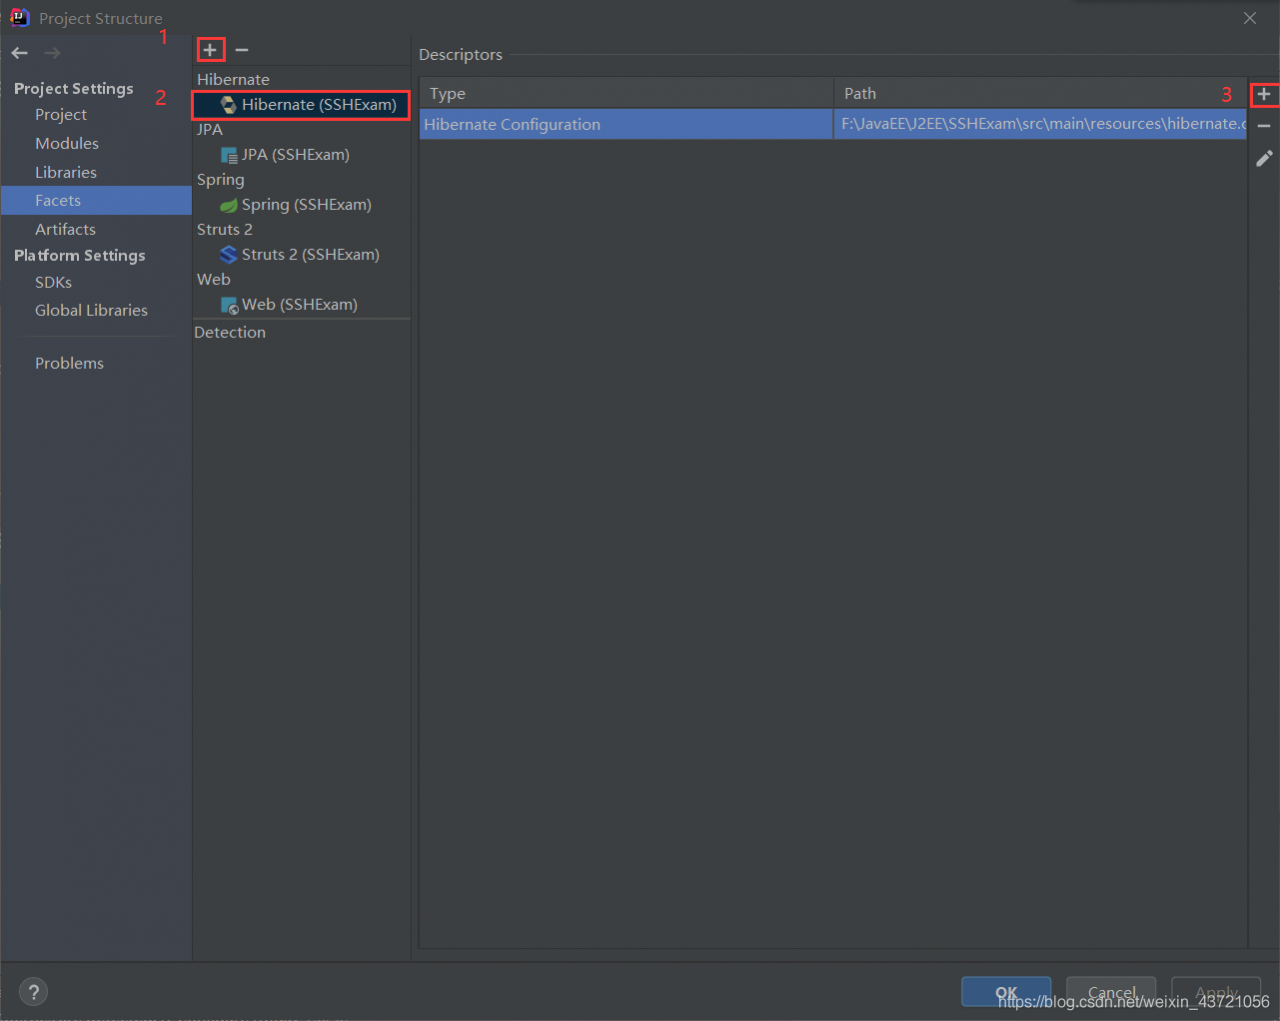Add a descriptor with the plus icon
Image resolution: width=1280 pixels, height=1021 pixels.
pyautogui.click(x=1264, y=94)
